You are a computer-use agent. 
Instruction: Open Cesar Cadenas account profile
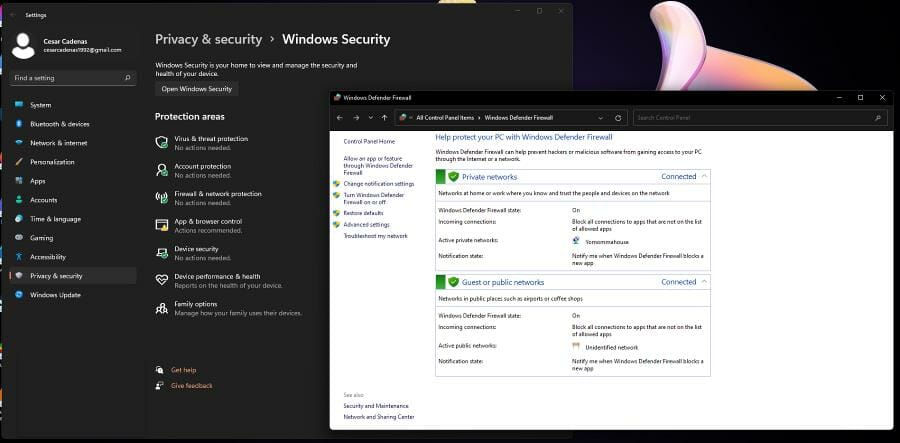[x=69, y=45]
